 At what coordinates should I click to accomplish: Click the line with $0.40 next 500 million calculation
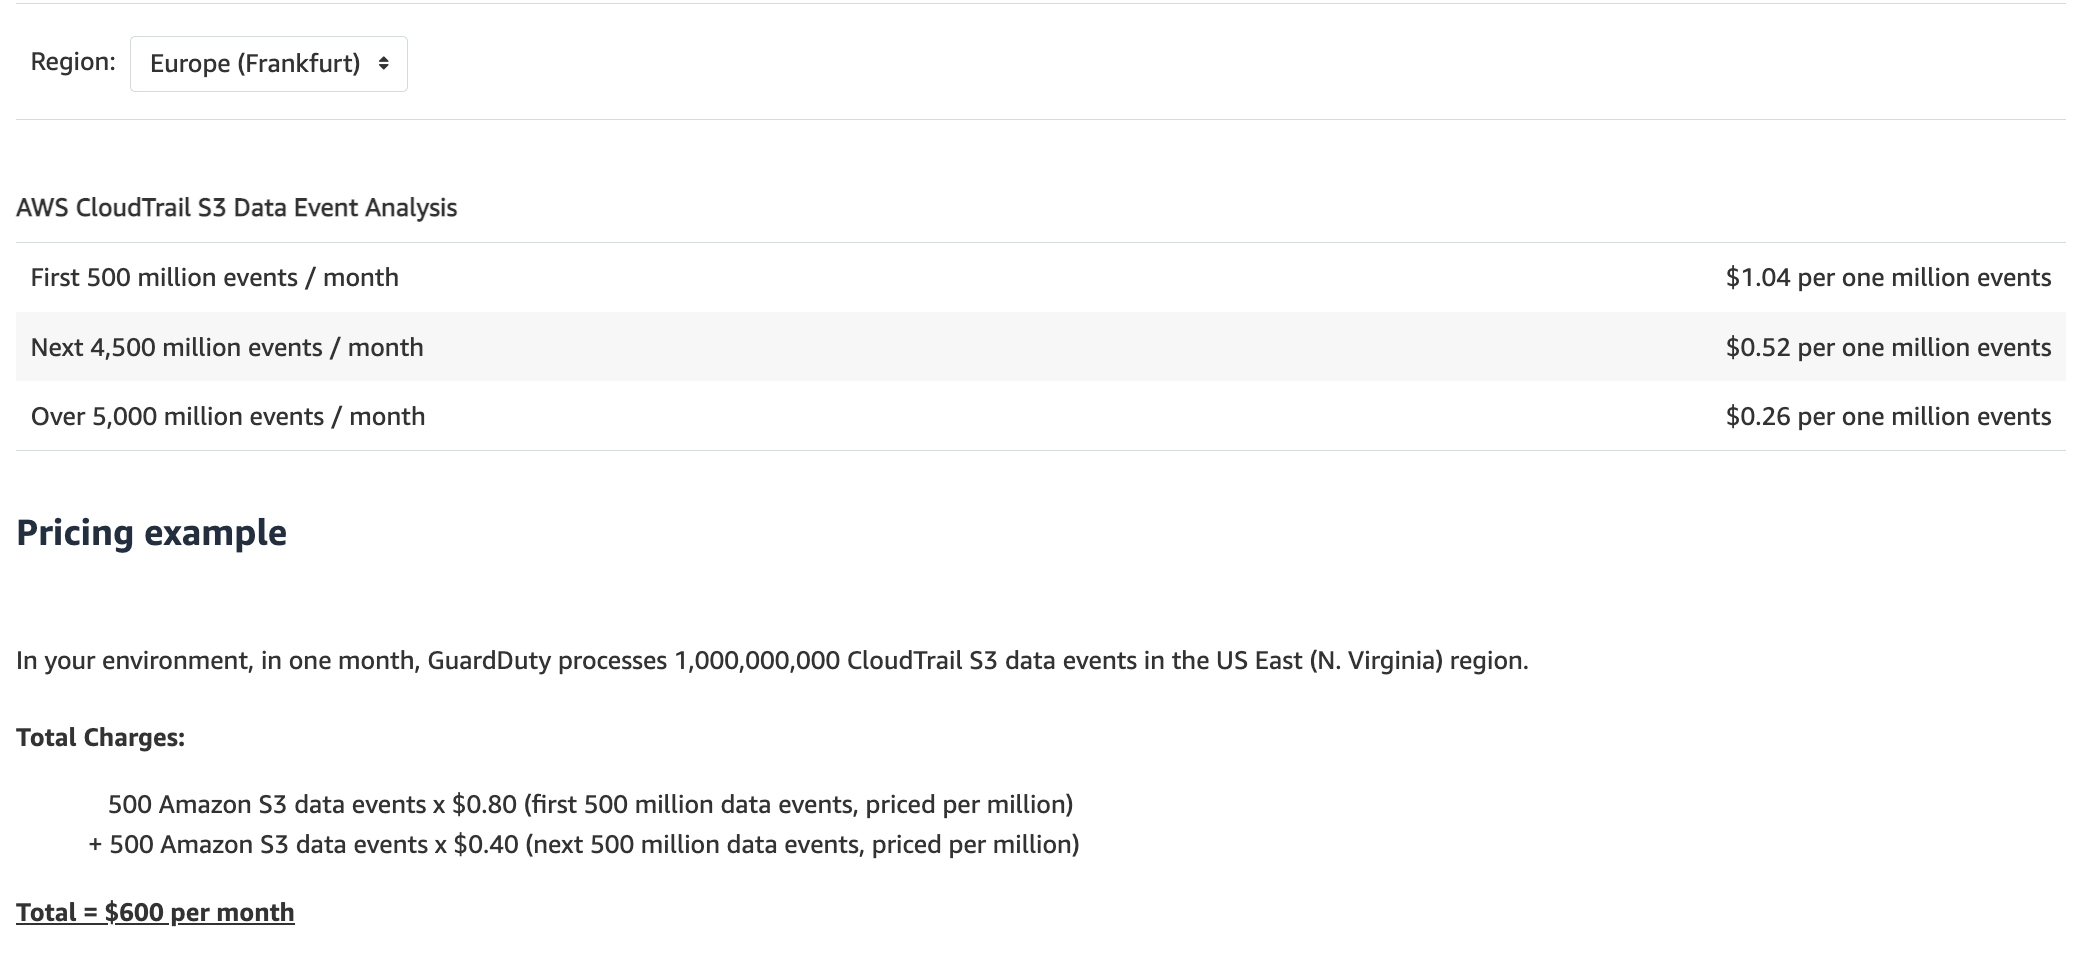[x=584, y=845]
